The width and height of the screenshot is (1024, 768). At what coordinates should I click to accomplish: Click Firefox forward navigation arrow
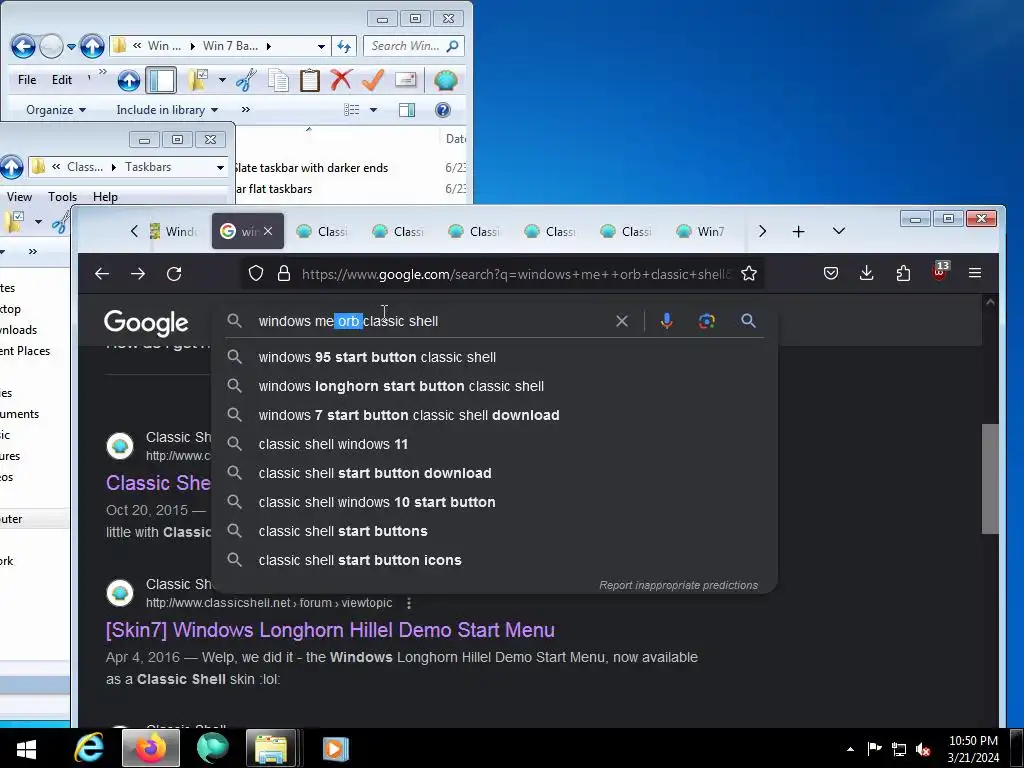pos(138,274)
